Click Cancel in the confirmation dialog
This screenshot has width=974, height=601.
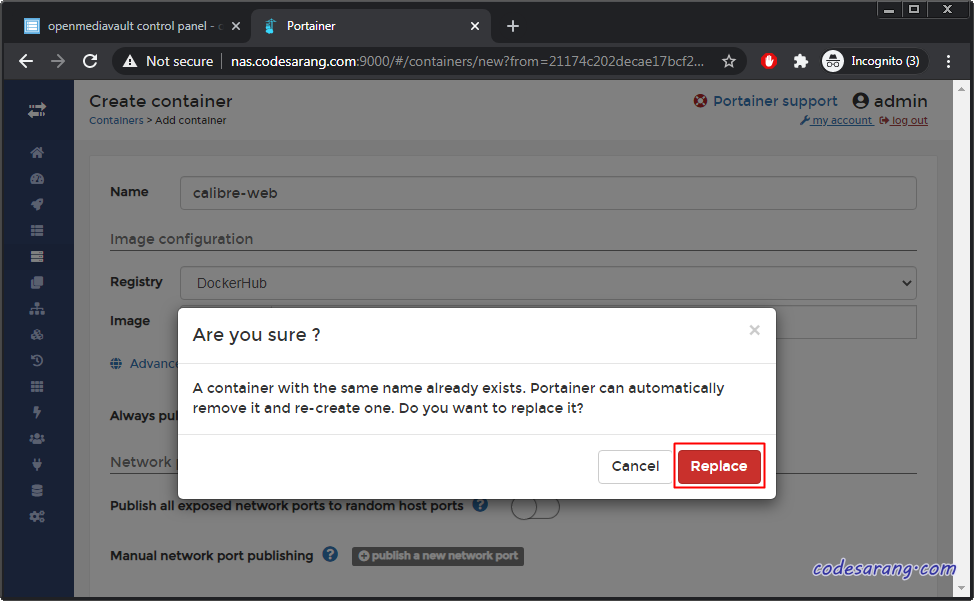(635, 466)
